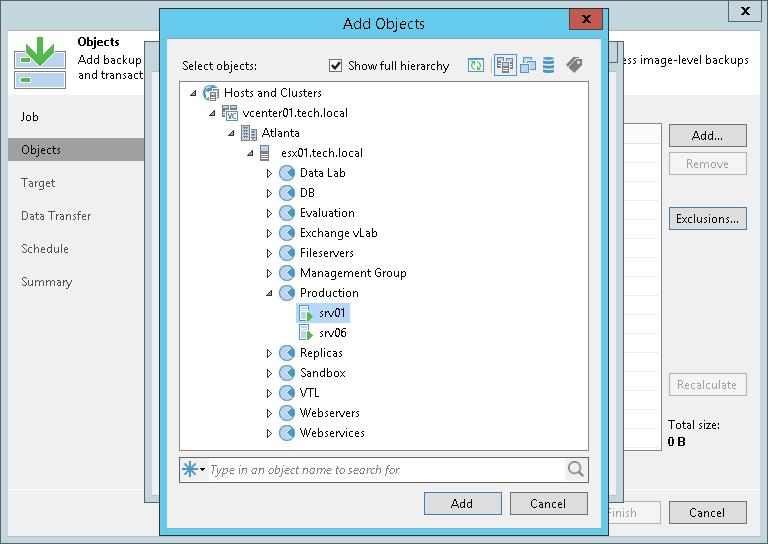
Task: Click the VTL resource pool icon
Action: tap(287, 393)
